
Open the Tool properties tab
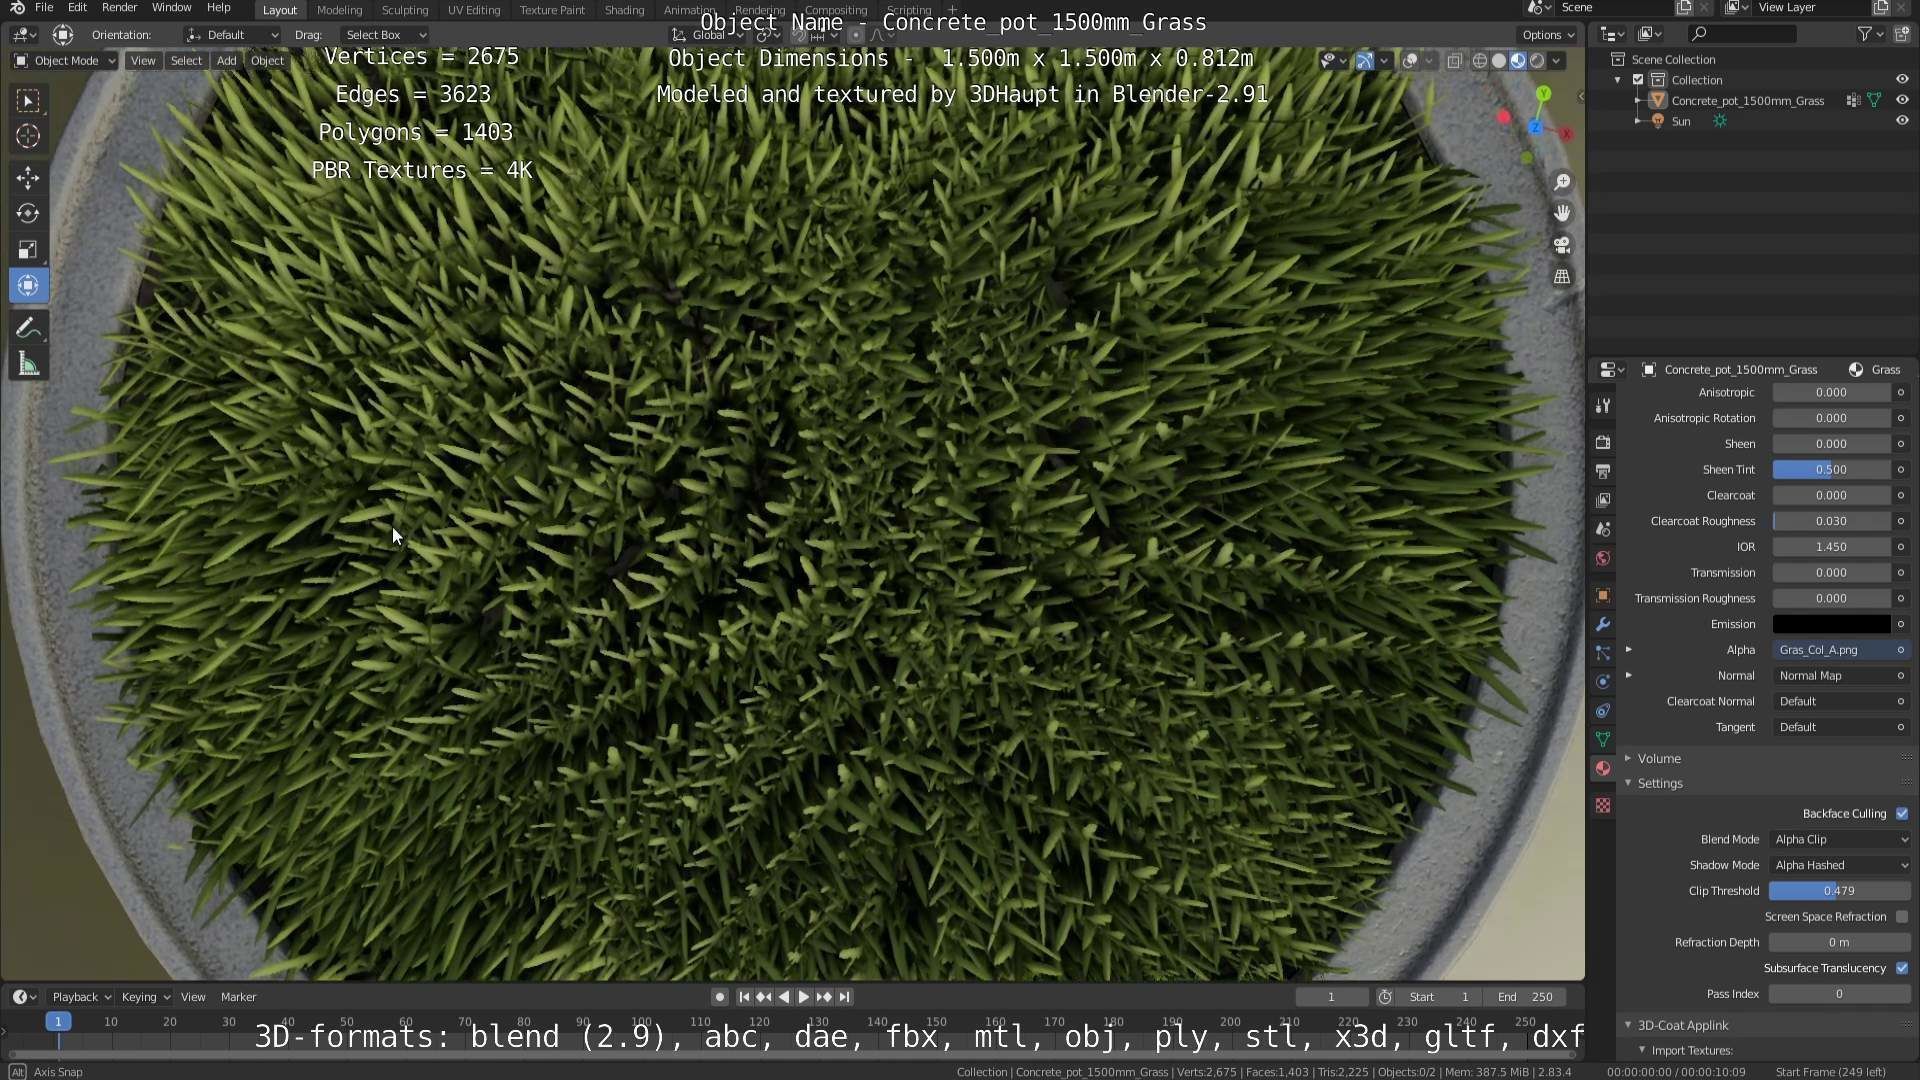1603,405
